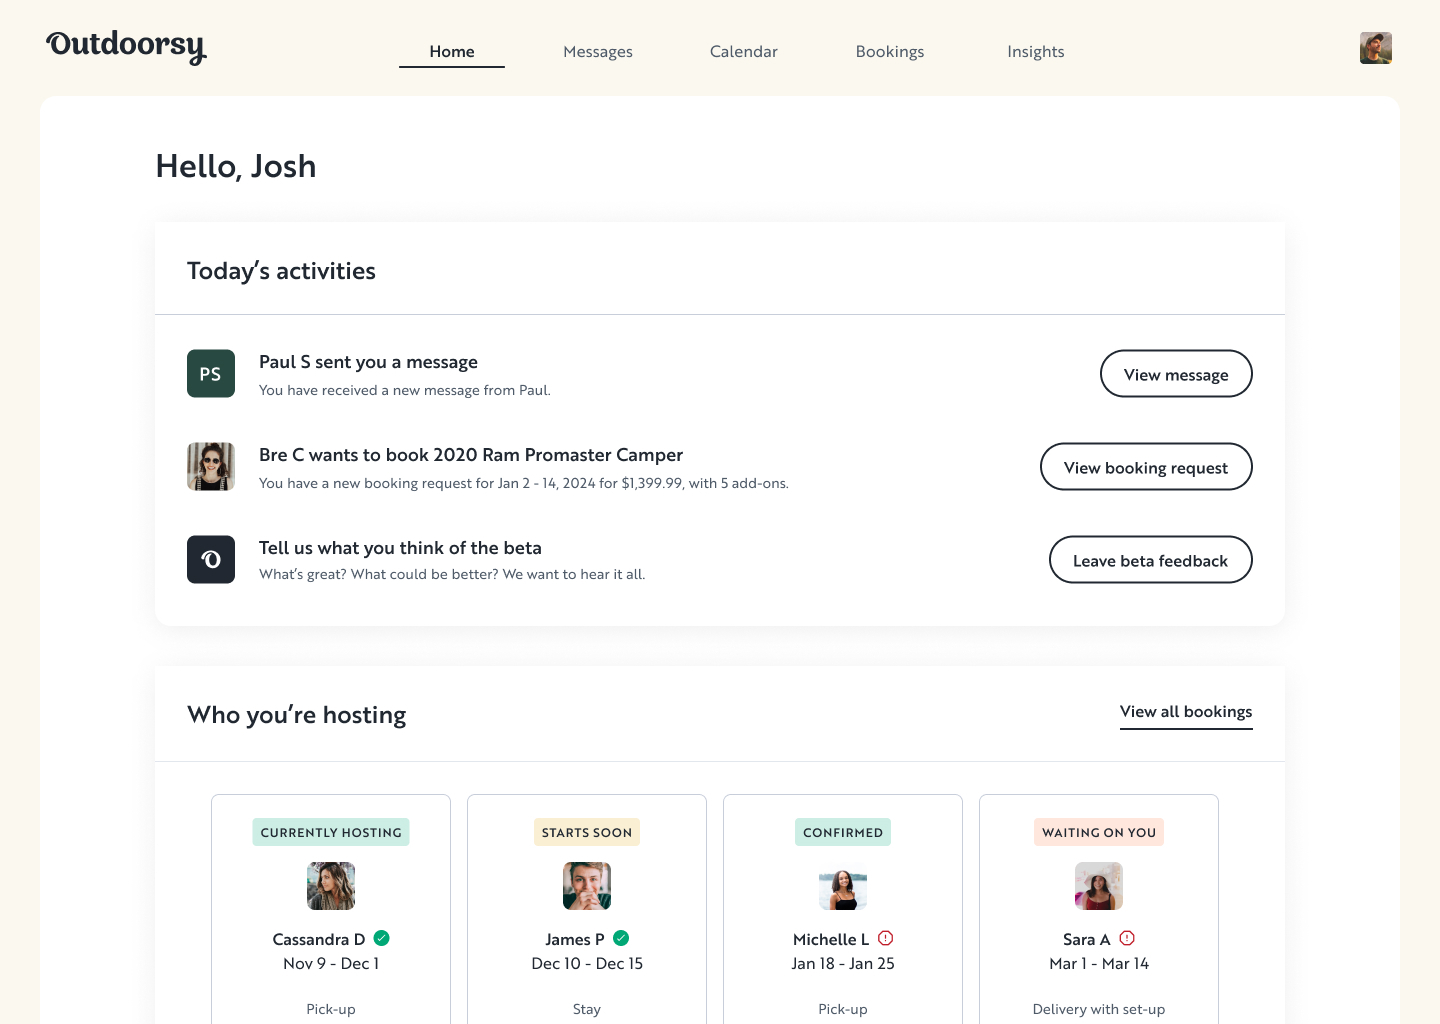The image size is (1440, 1024).
Task: Open the user profile avatar menu
Action: 1375,48
